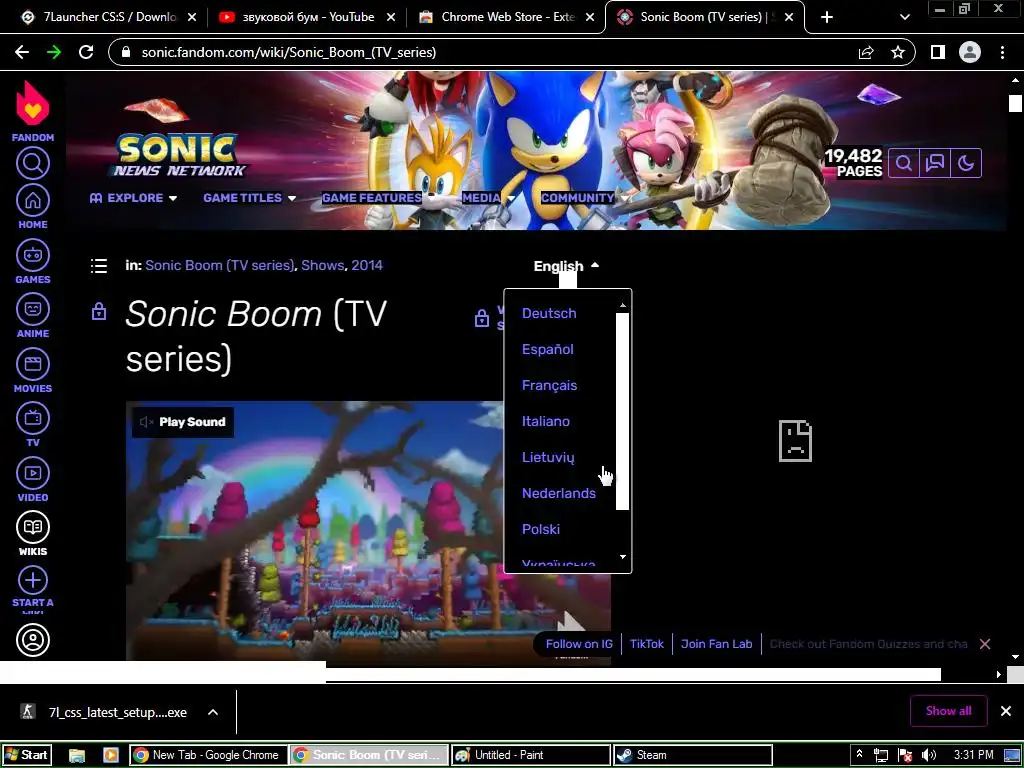Click the browser back arrow
This screenshot has height=768, width=1024.
click(x=22, y=52)
